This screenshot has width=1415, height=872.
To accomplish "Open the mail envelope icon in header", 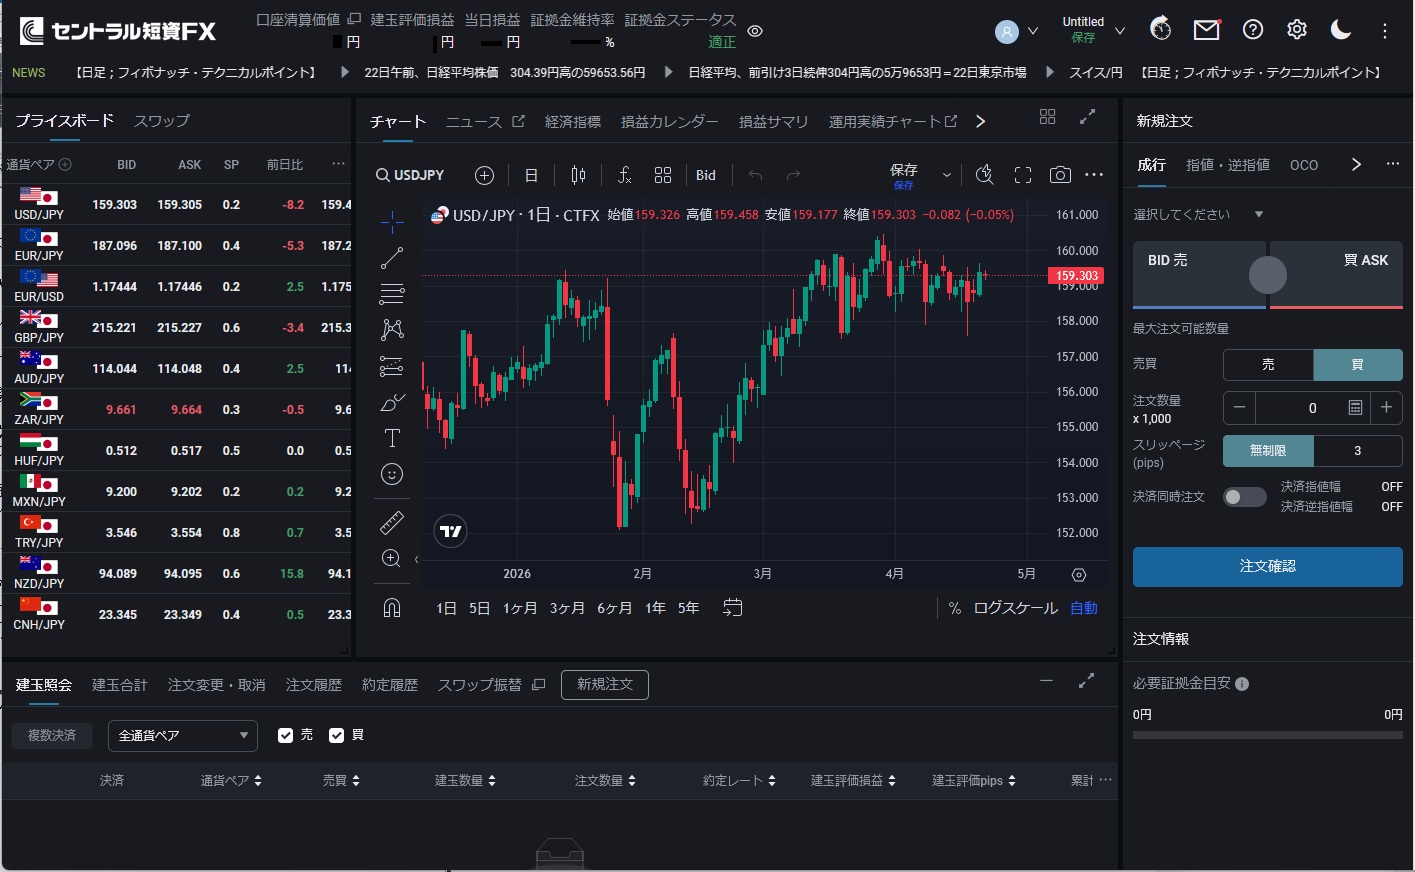I will pos(1207,30).
